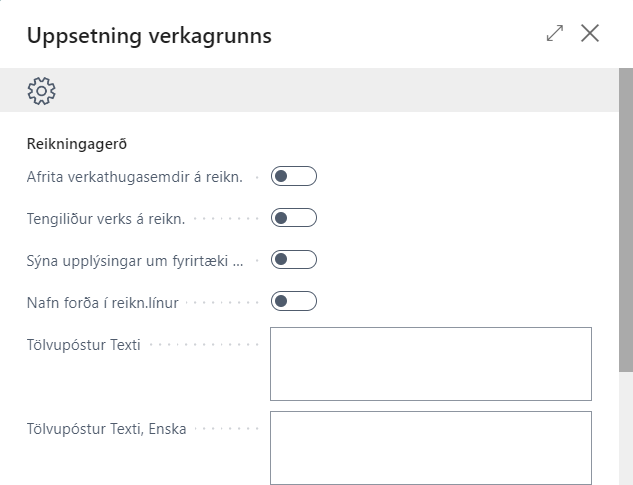Turn on Sýna upplýsingar um fyrirtæki switch
The image size is (633, 485).
coord(294,260)
